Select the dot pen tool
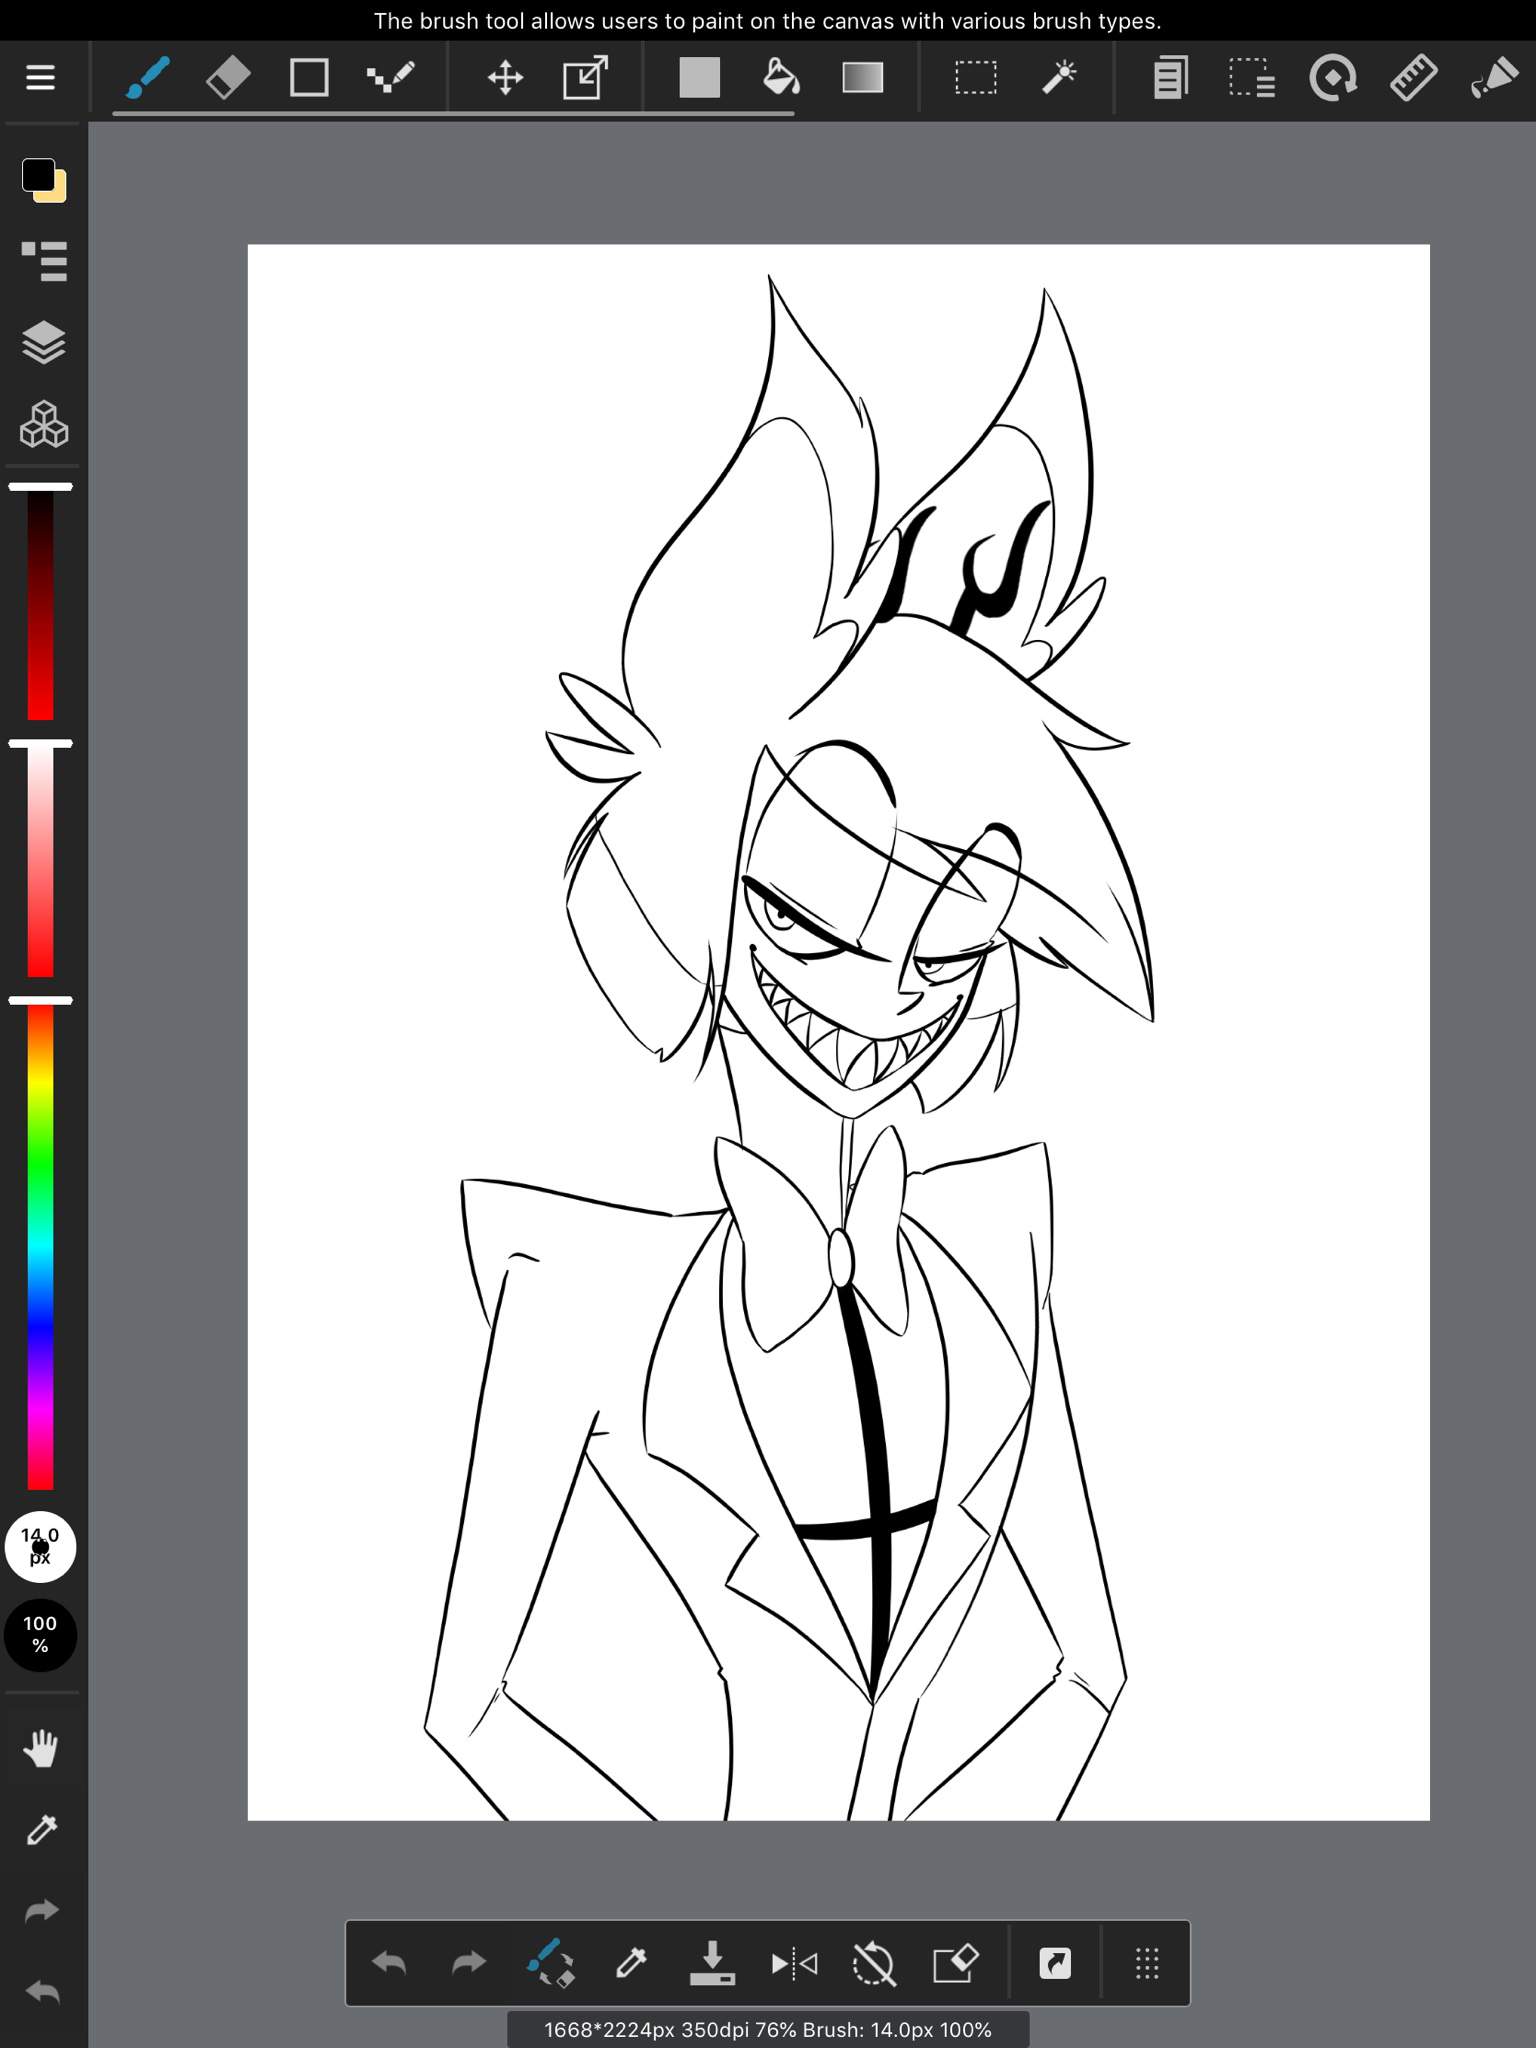This screenshot has height=2048, width=1536. [390, 77]
